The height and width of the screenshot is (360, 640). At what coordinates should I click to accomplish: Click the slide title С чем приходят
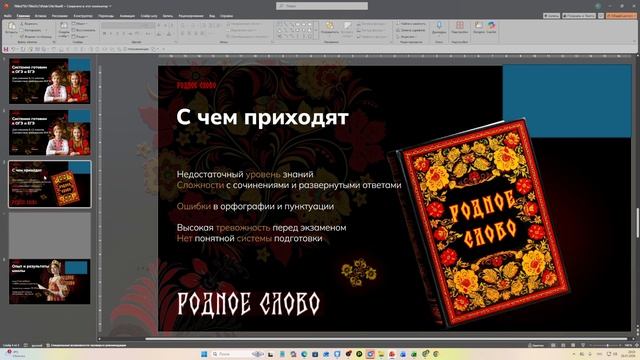point(262,118)
